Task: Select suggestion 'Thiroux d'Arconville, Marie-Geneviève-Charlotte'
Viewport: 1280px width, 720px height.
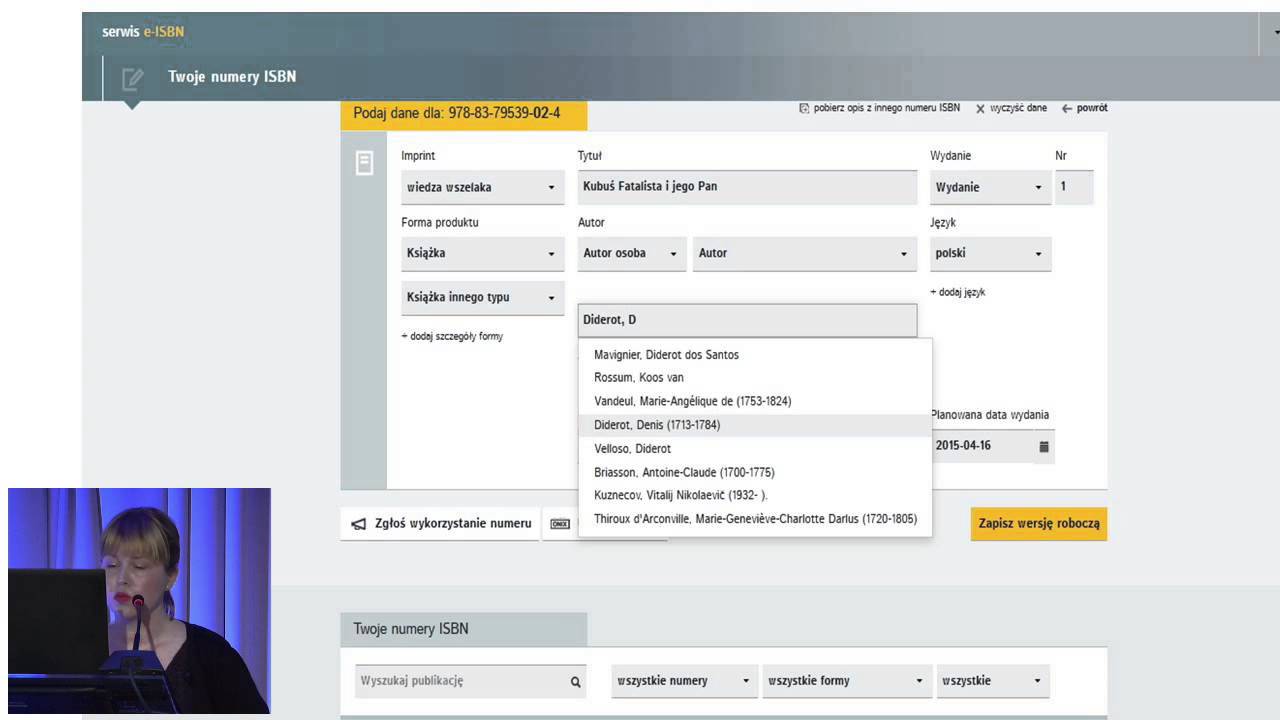Action: click(755, 519)
